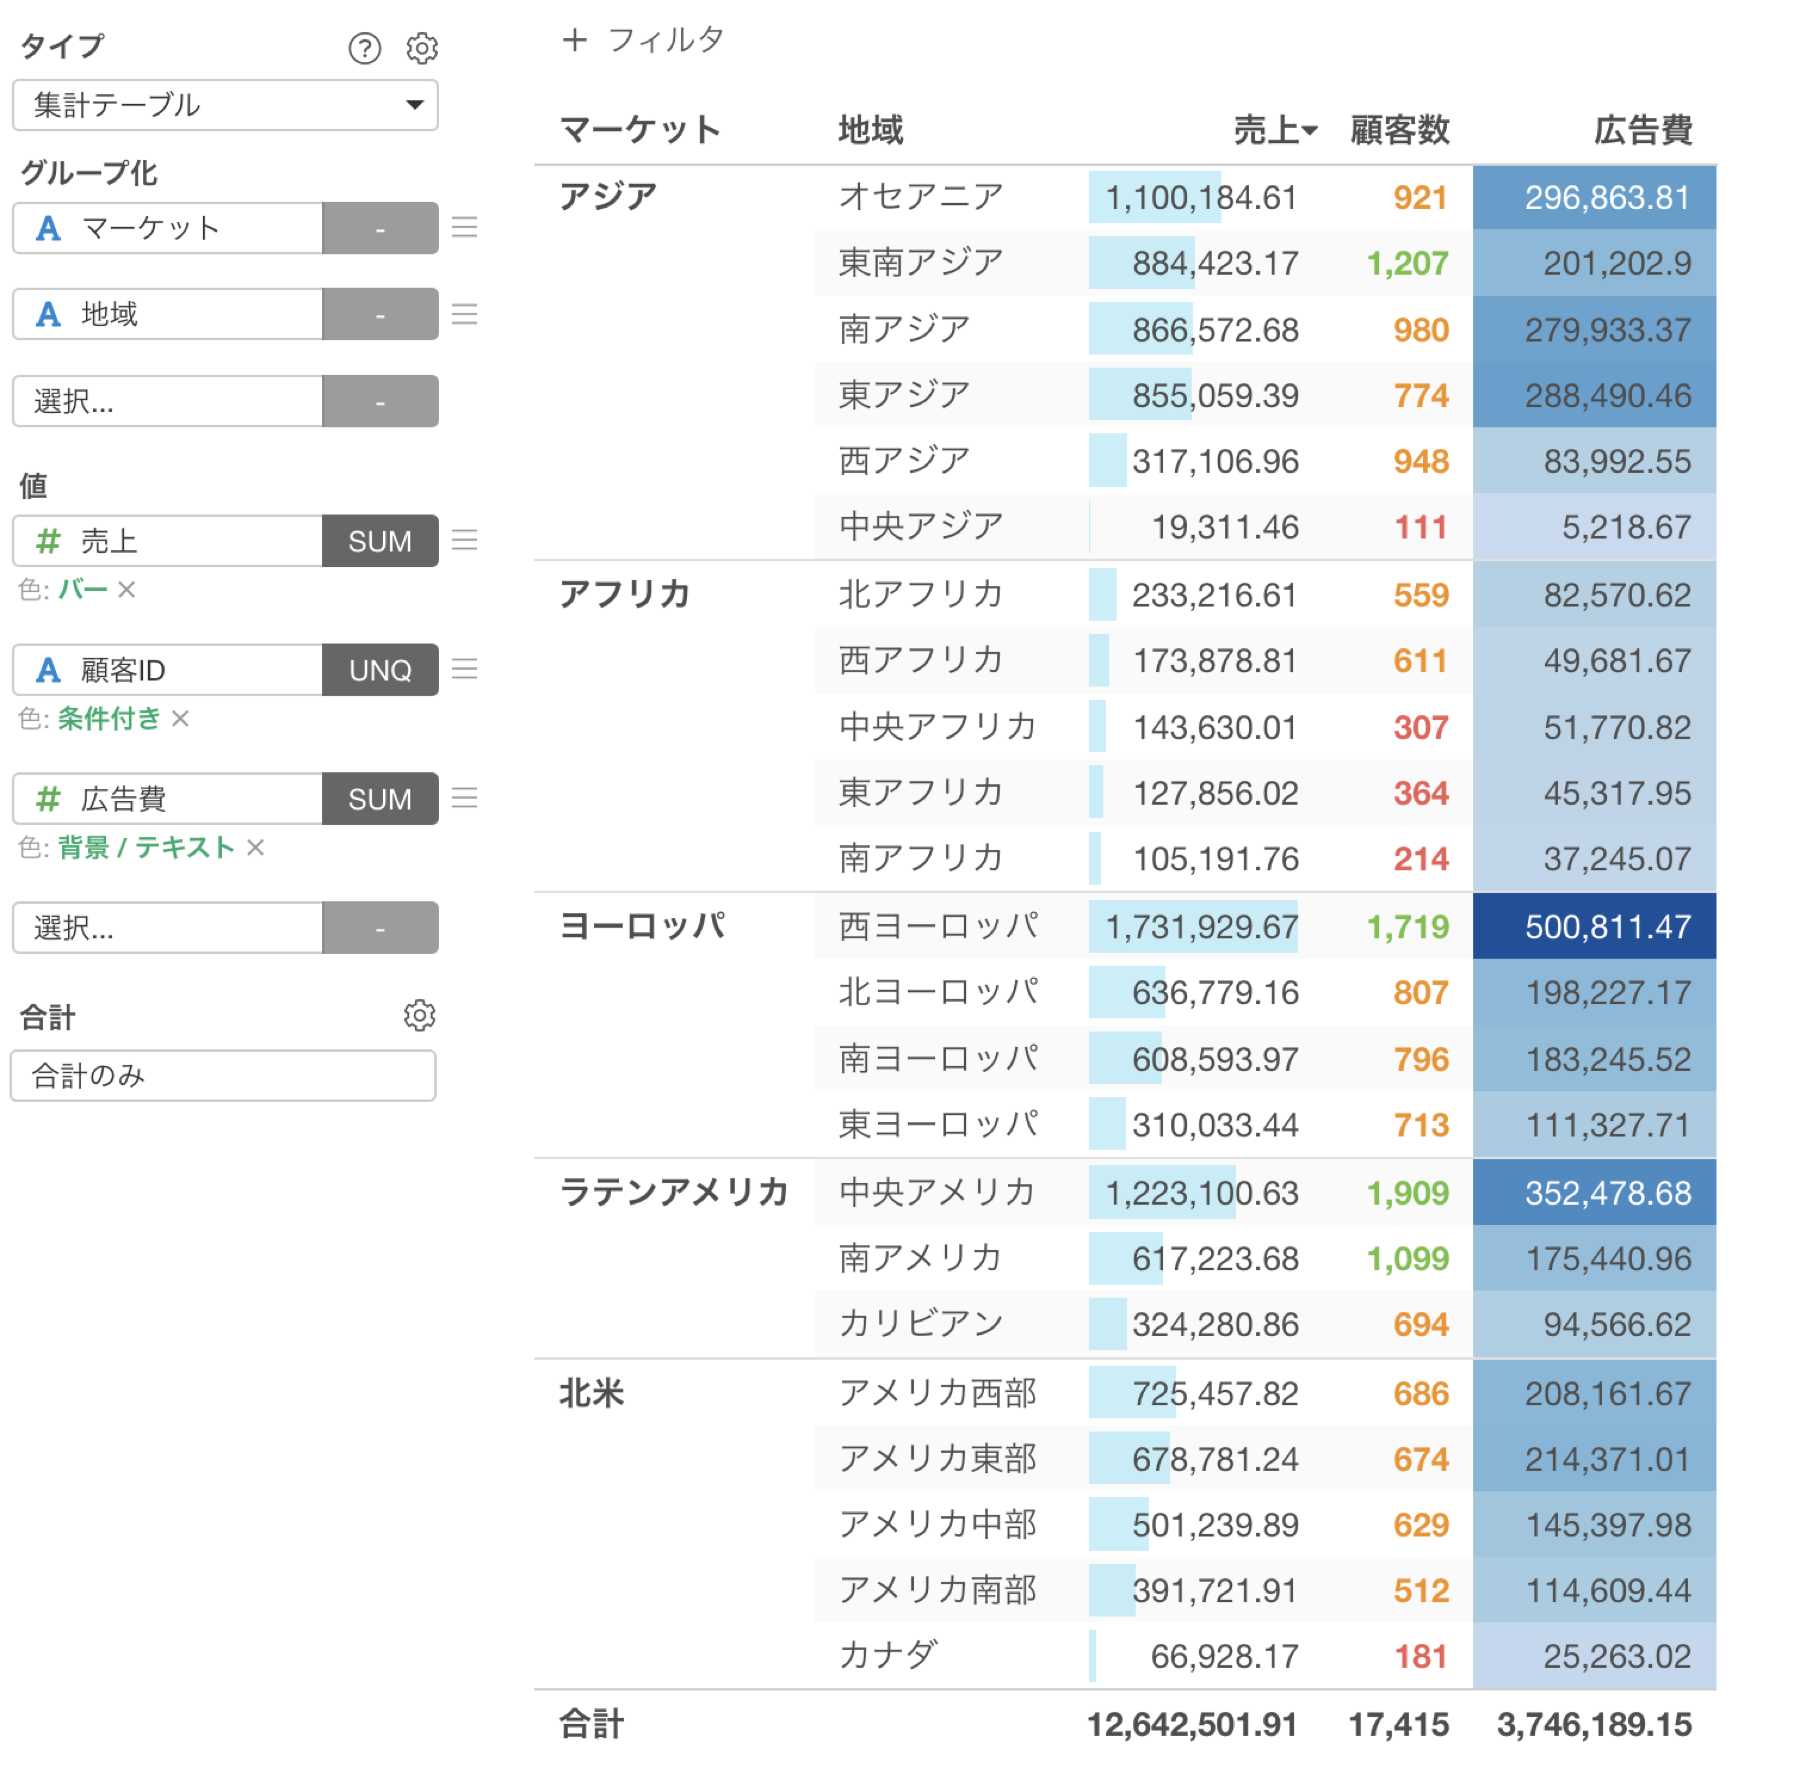
Task: Open the empty 選択... value column selector
Action: (168, 927)
